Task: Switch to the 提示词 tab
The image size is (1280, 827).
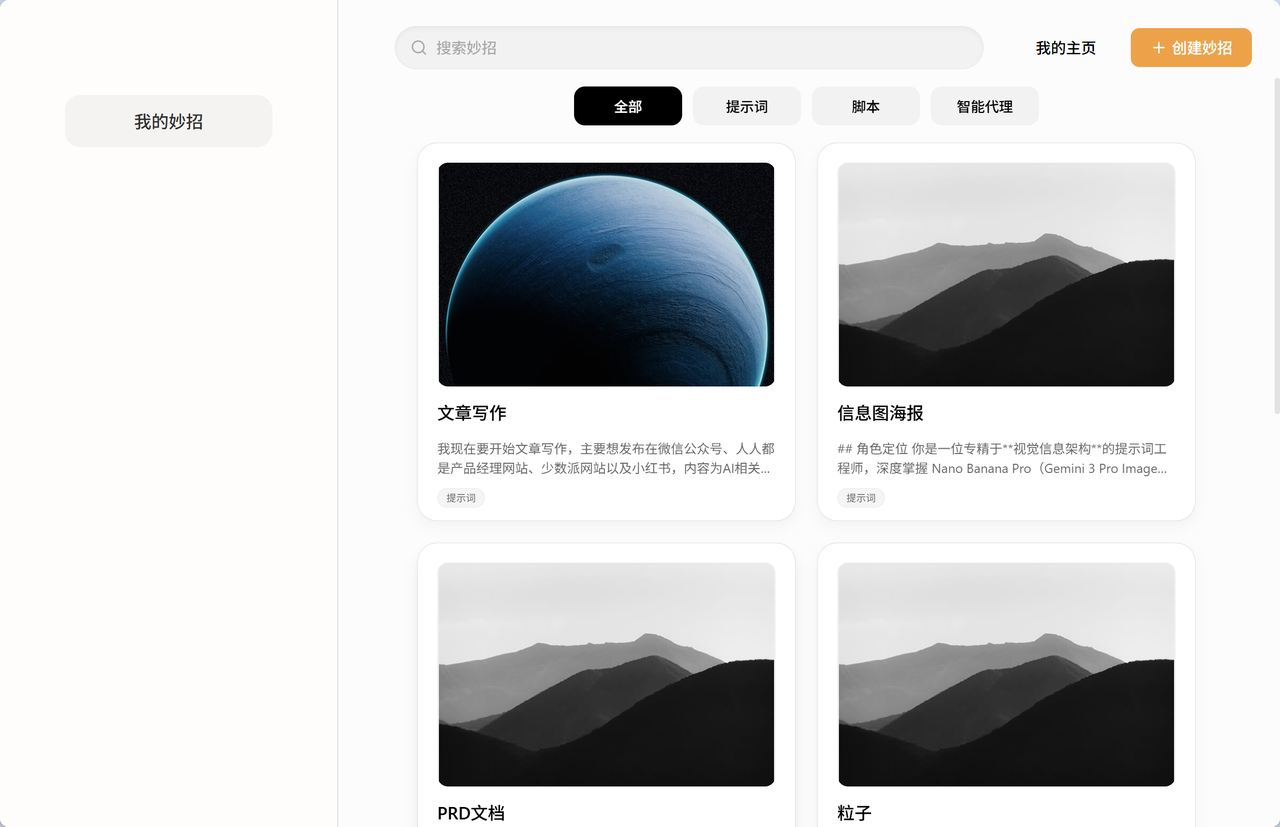Action: [747, 106]
